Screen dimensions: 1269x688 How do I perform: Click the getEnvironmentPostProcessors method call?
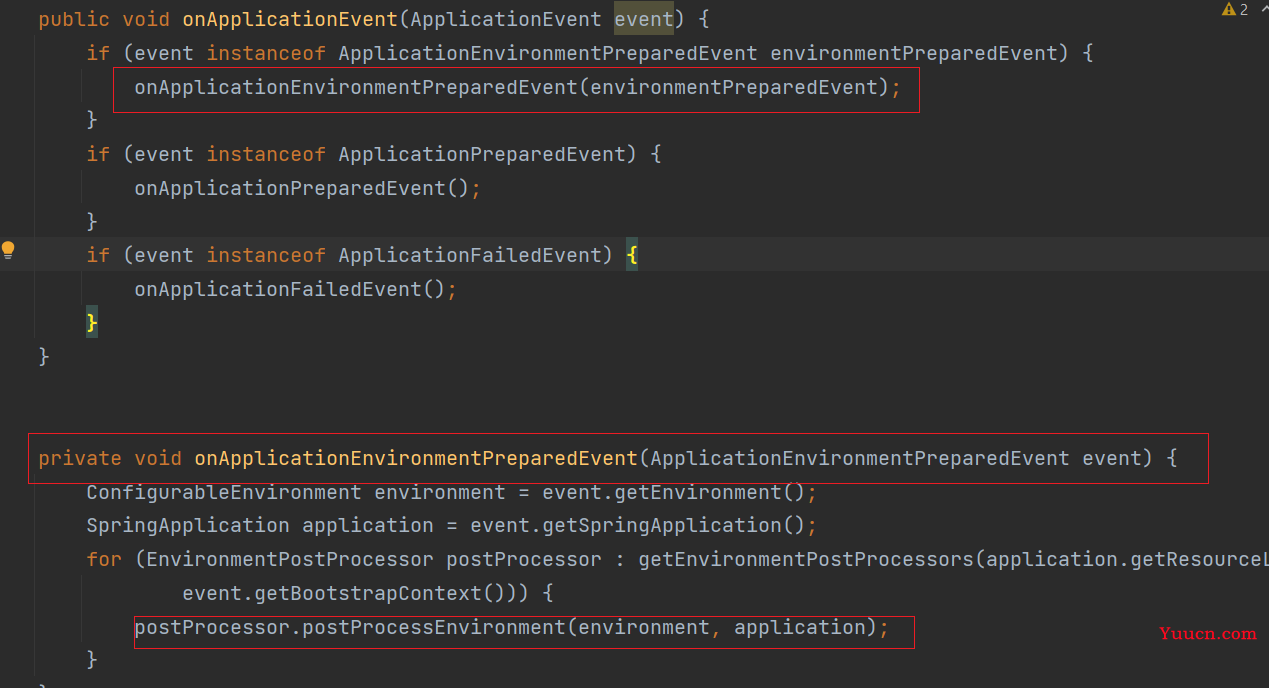tap(806, 559)
